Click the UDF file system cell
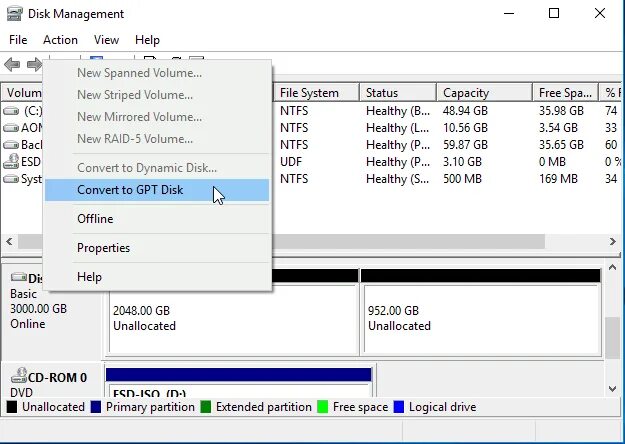Viewport: 625px width, 444px height. 291,162
